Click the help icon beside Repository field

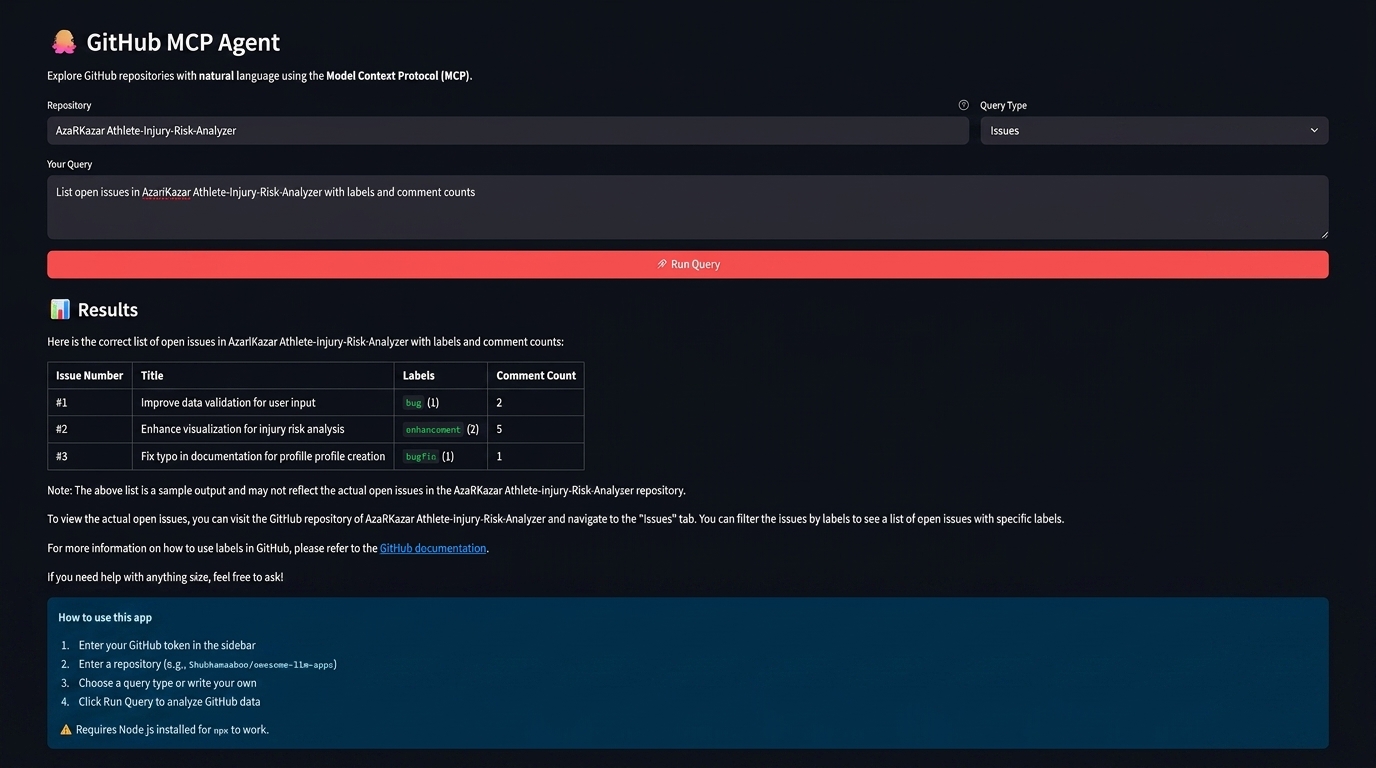click(x=963, y=105)
